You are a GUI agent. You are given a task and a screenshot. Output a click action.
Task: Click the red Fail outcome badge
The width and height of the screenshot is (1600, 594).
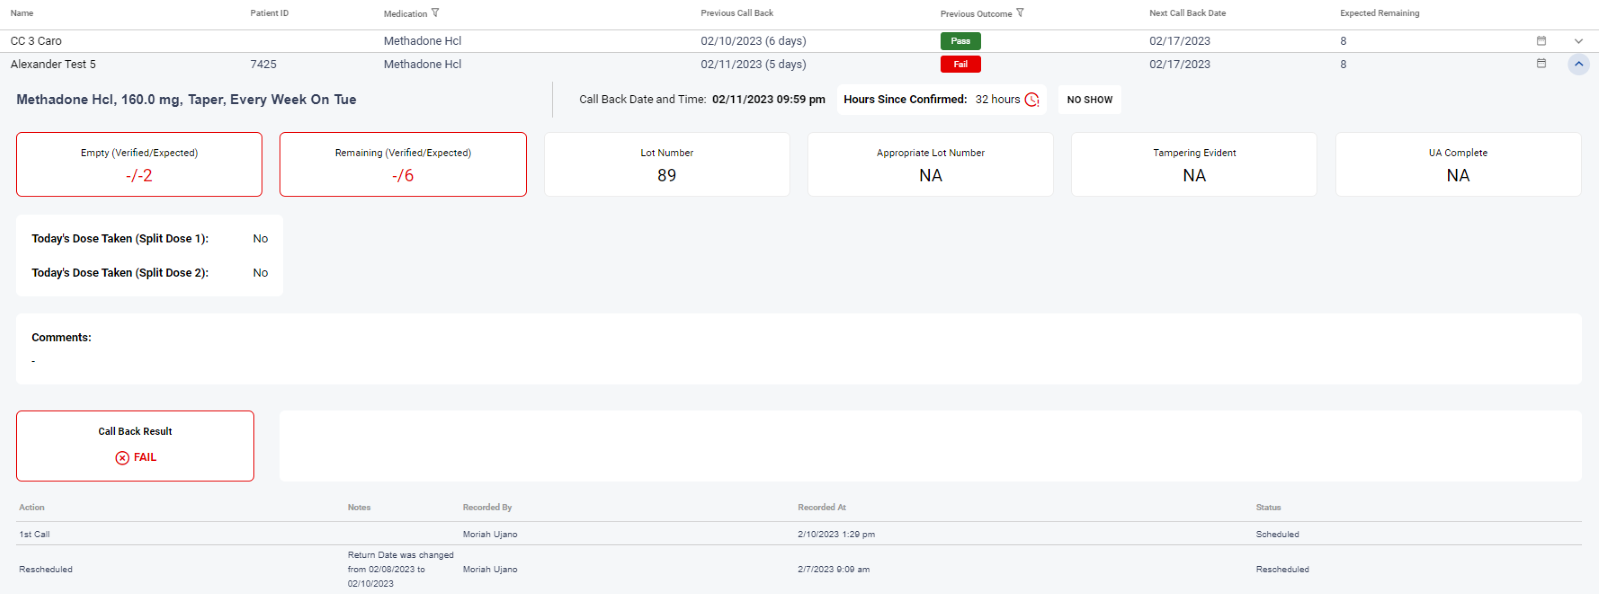pyautogui.click(x=960, y=64)
